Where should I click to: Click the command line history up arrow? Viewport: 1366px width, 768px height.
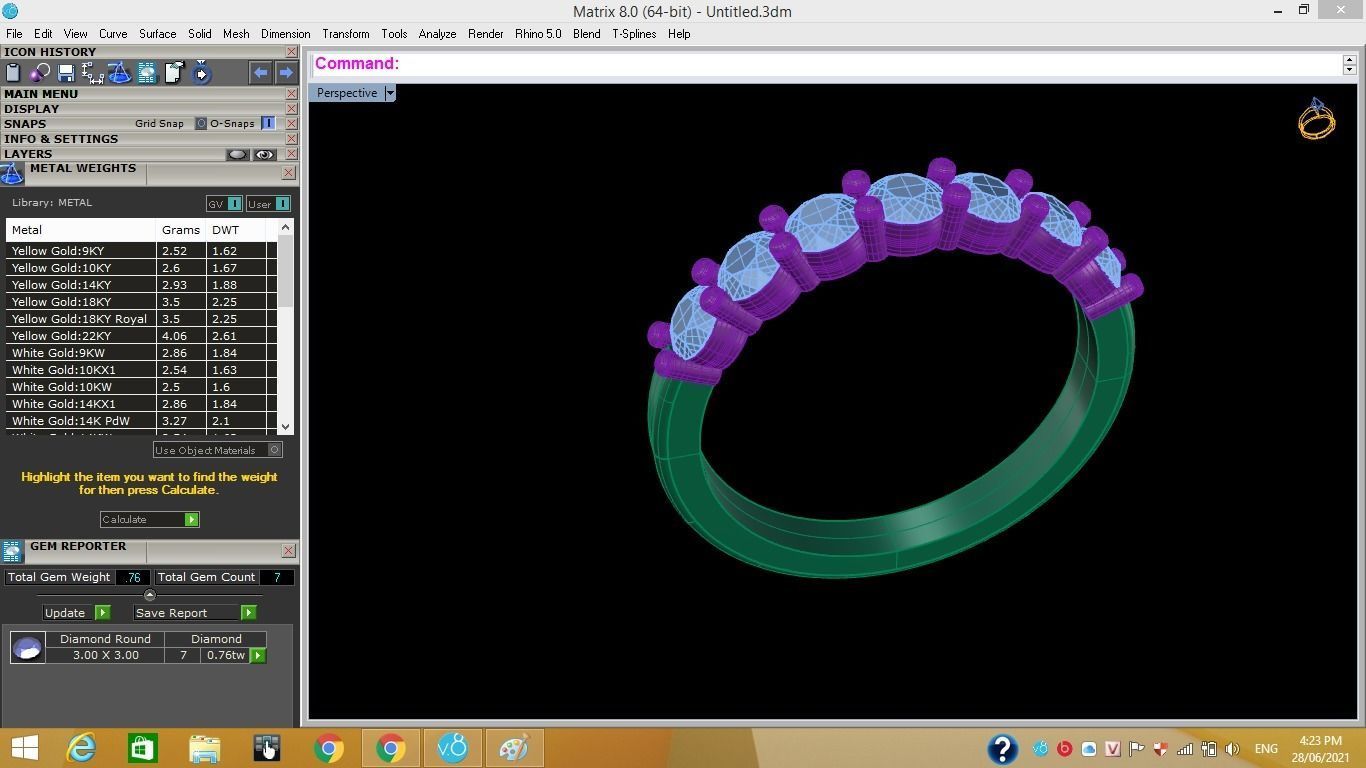1349,59
